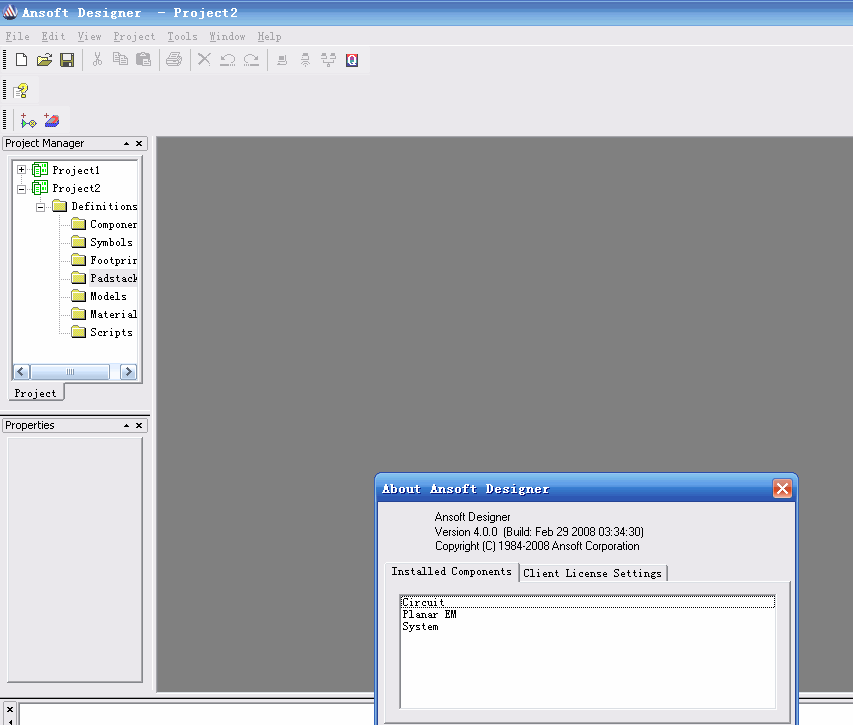Viewport: 853px width, 725px height.
Task: Collapse the Definitions folder node
Action: pos(40,207)
